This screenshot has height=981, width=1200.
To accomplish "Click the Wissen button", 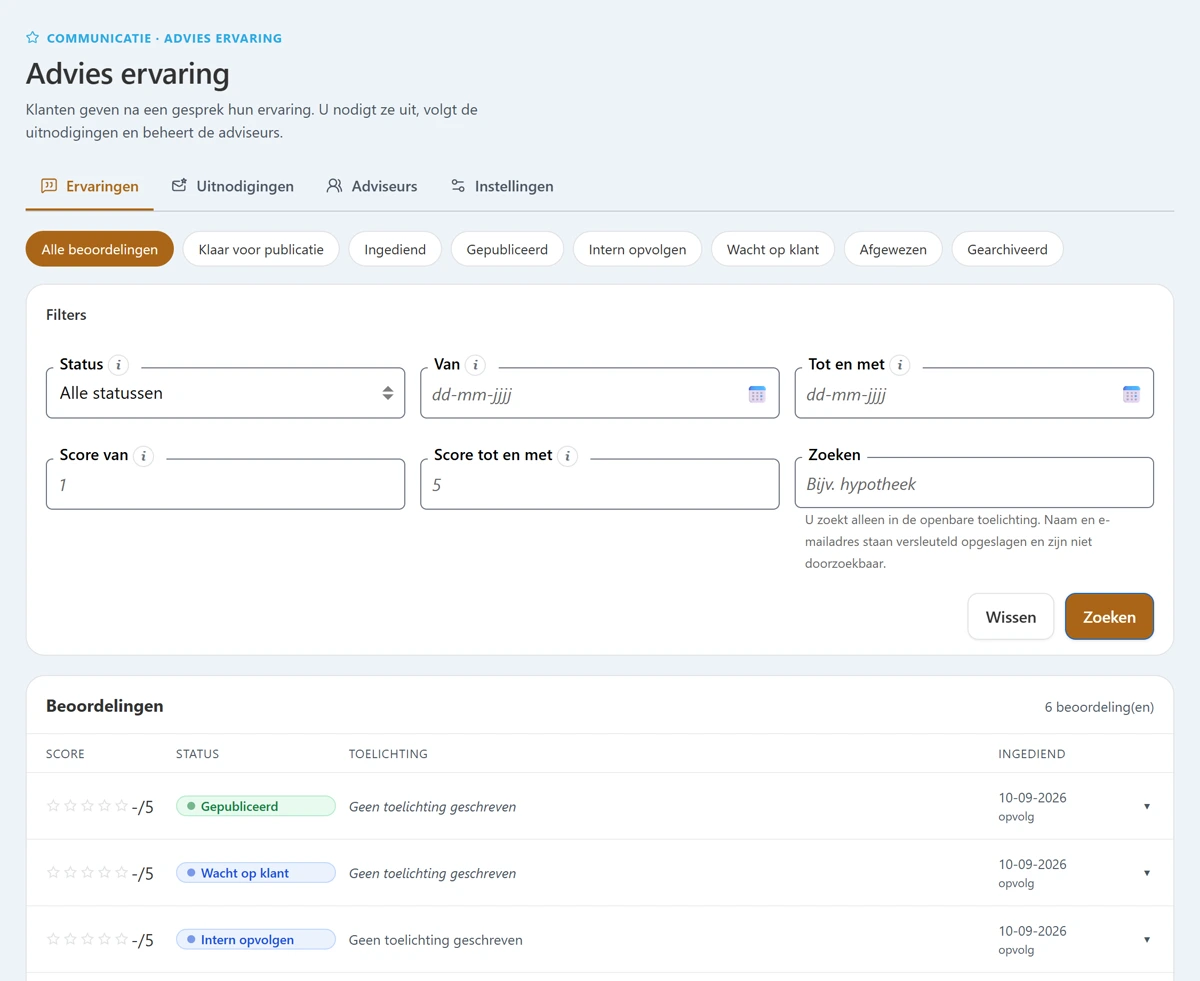I will tap(1011, 617).
